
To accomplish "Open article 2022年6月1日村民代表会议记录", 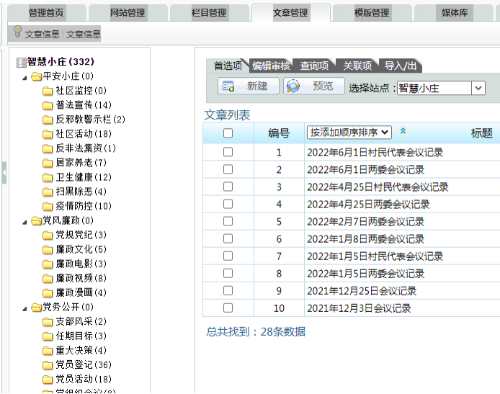I will click(375, 152).
